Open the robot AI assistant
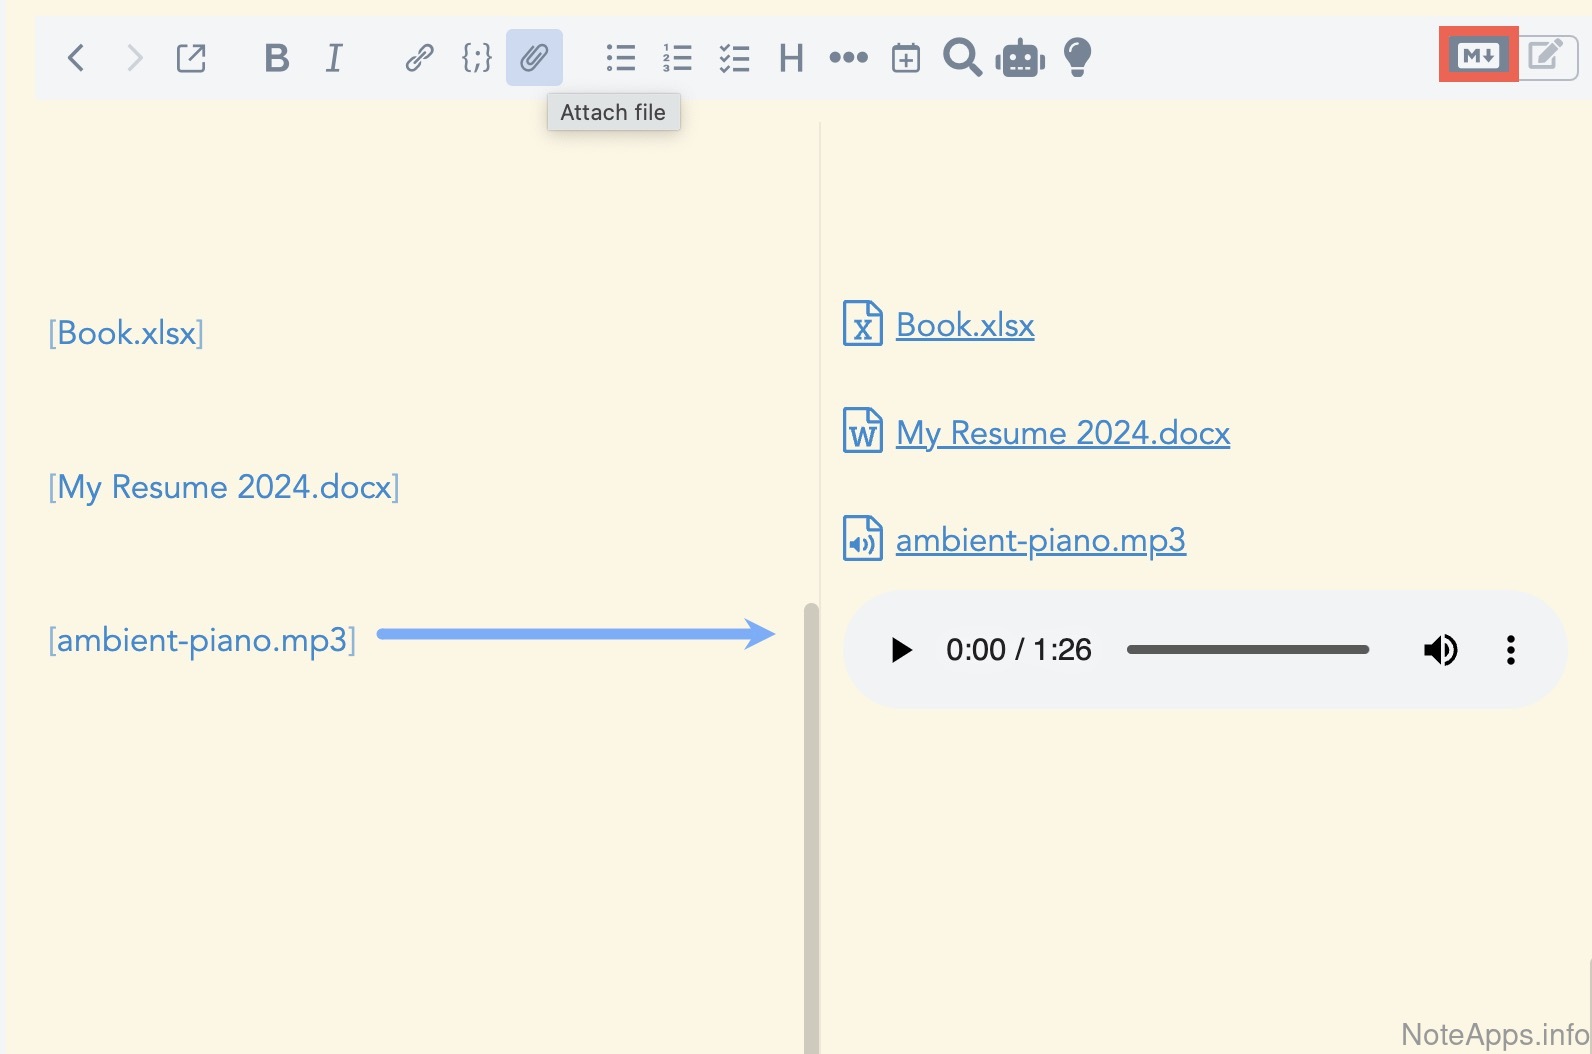 (1019, 58)
